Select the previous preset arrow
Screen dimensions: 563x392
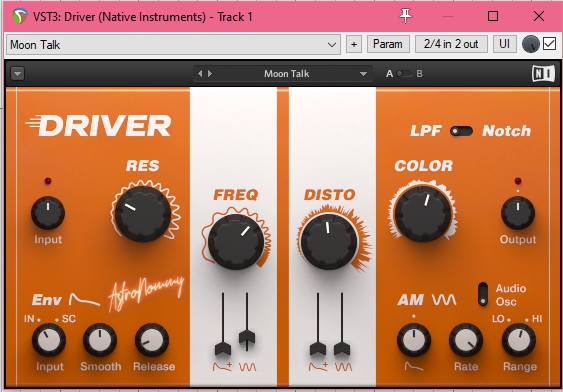click(200, 74)
